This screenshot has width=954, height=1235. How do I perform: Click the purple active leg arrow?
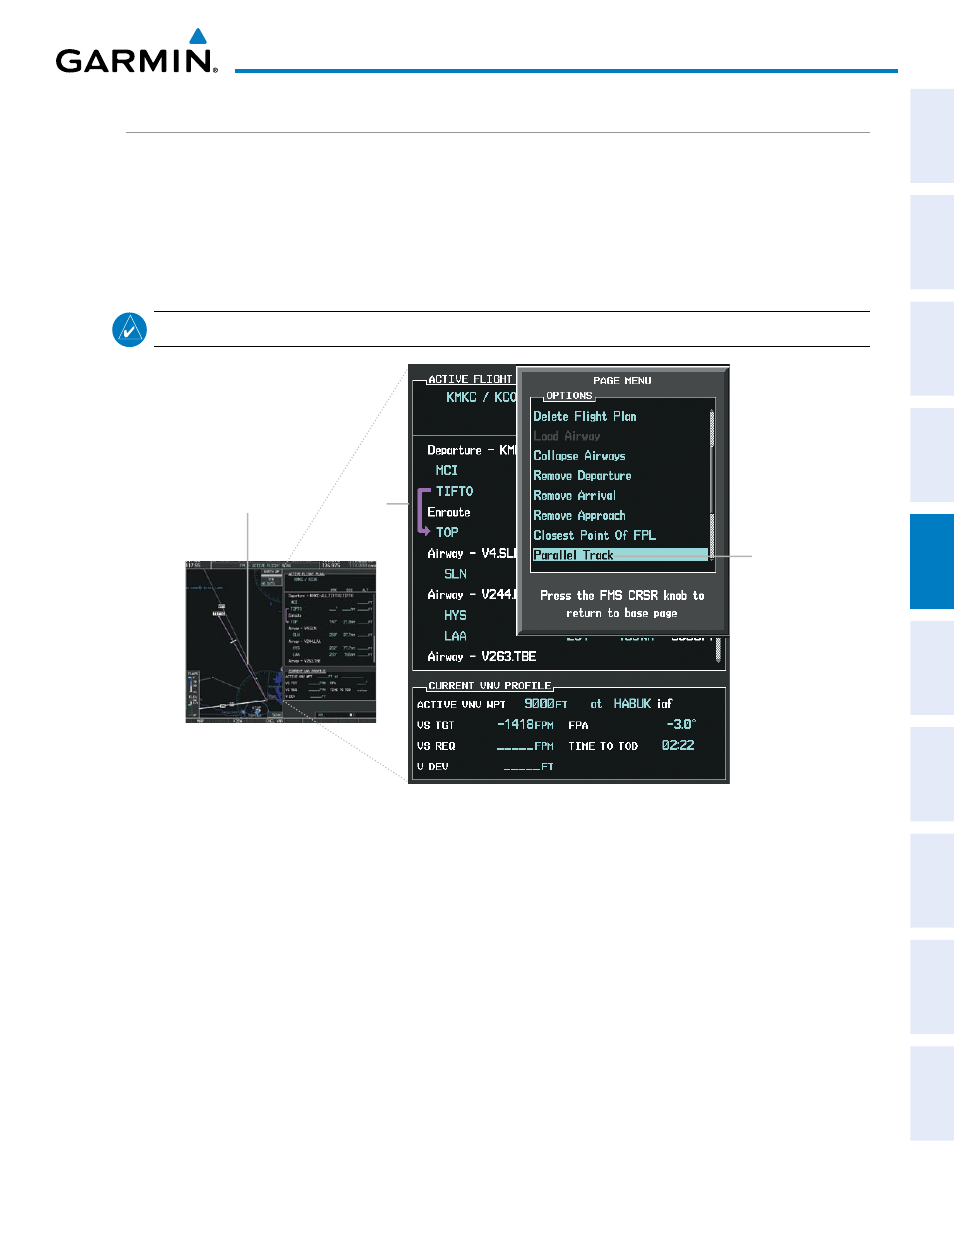pos(424,511)
